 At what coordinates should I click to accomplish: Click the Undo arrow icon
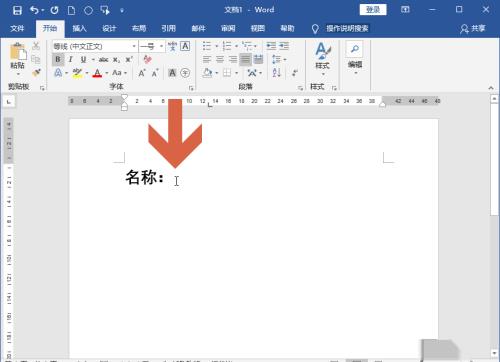click(34, 10)
